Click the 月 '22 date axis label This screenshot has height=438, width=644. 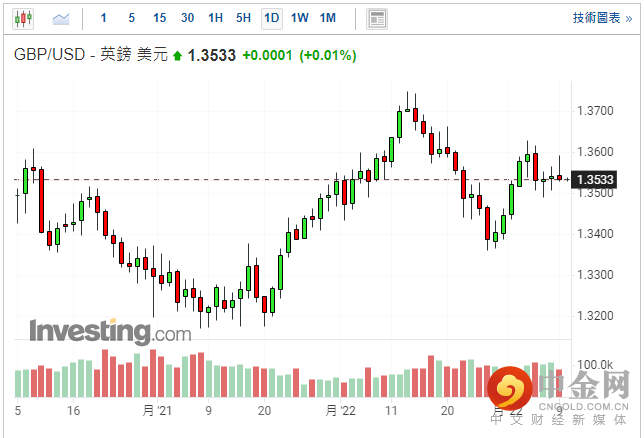point(340,410)
